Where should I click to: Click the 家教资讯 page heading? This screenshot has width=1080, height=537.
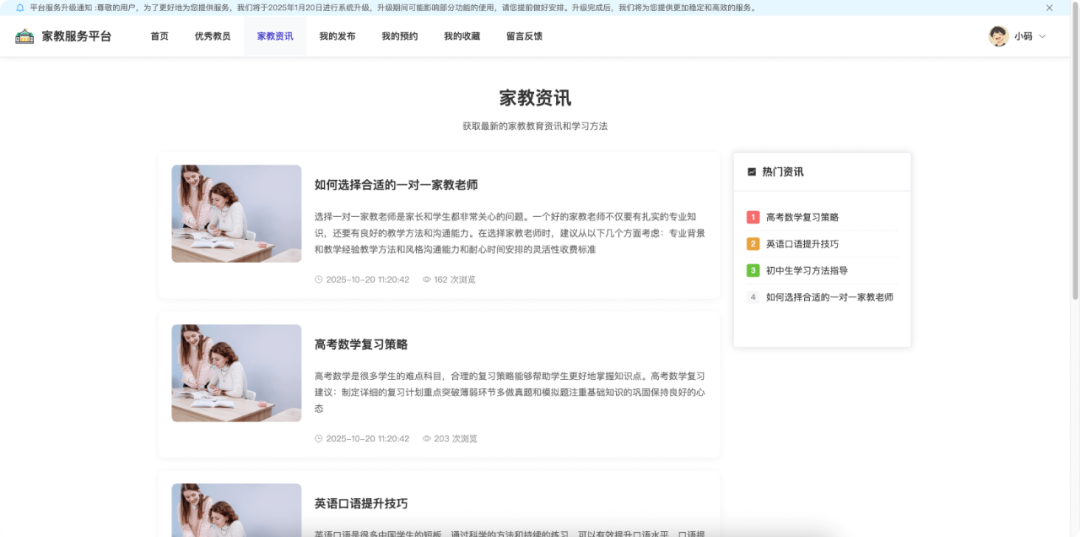535,98
